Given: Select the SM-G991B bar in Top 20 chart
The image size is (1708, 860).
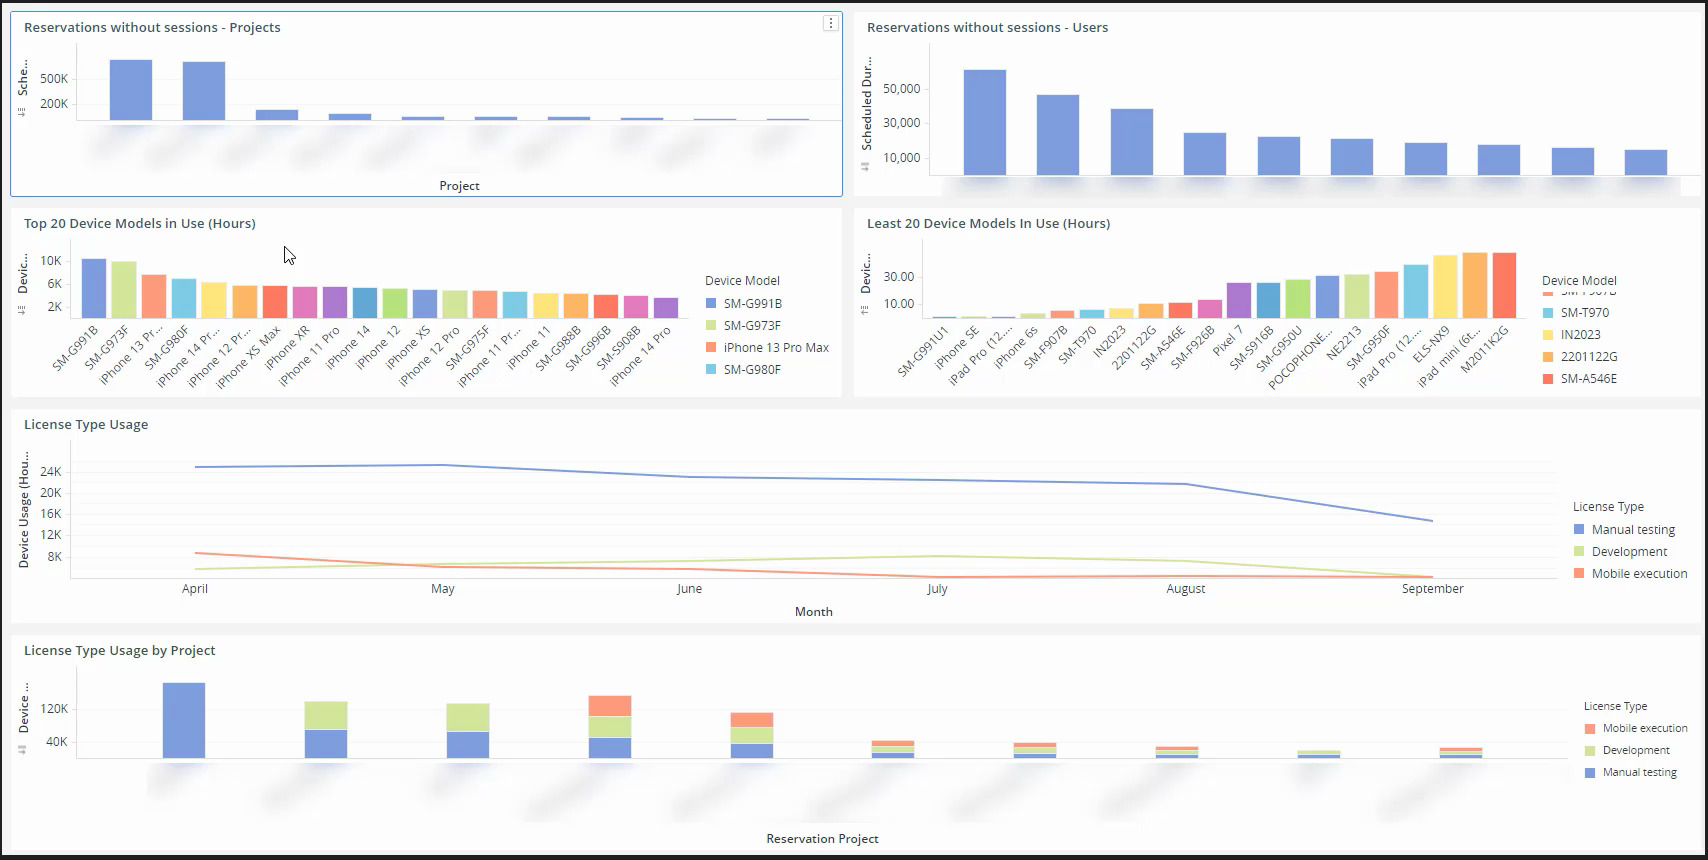Looking at the screenshot, I should coord(94,288).
